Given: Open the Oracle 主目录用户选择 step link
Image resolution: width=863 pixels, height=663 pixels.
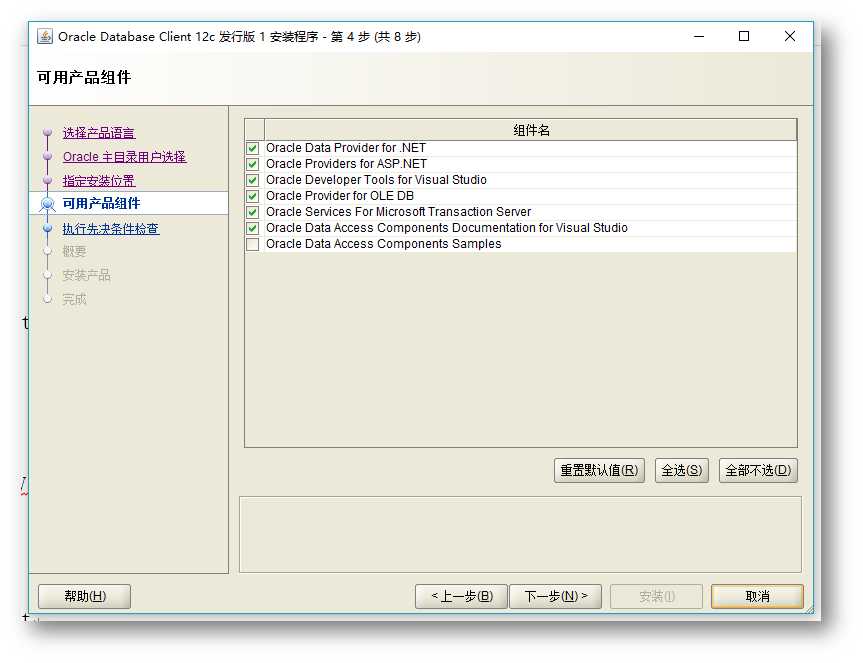Looking at the screenshot, I should (124, 157).
